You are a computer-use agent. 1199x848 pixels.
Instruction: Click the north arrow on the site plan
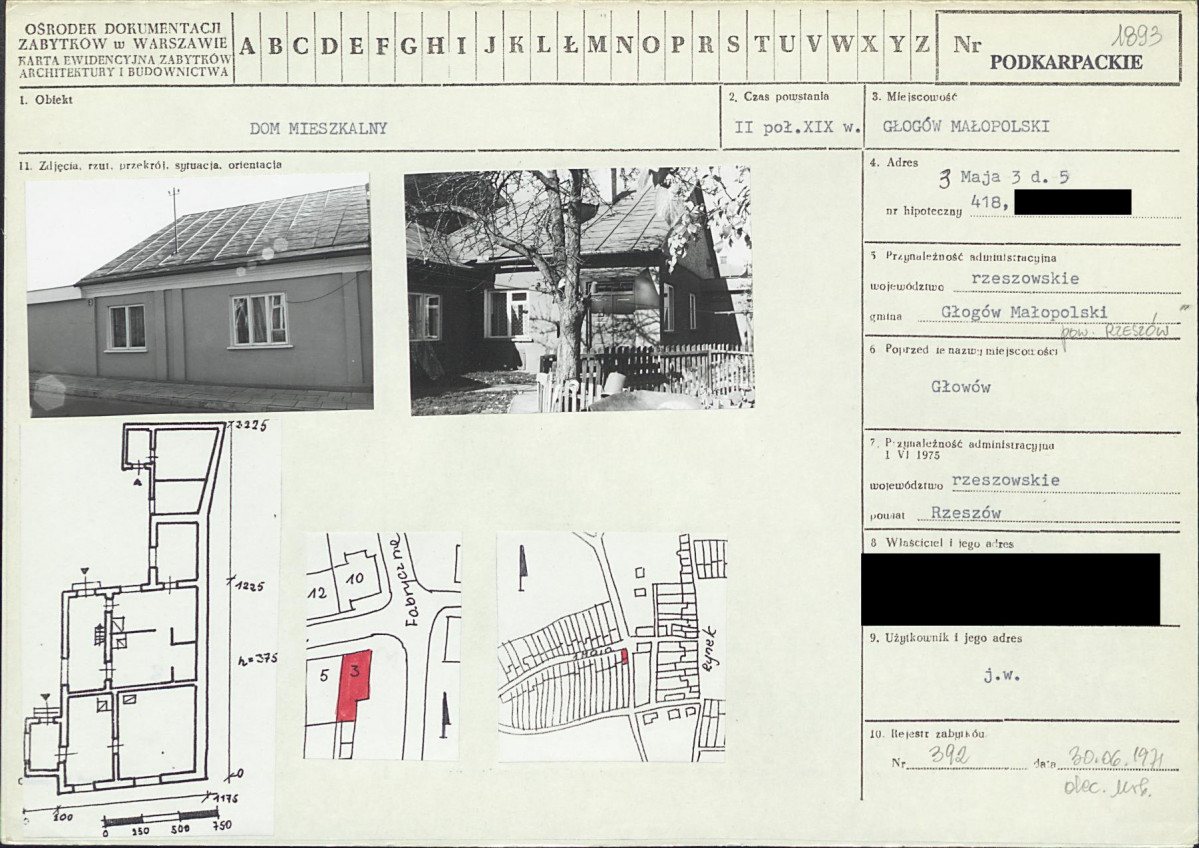444,717
